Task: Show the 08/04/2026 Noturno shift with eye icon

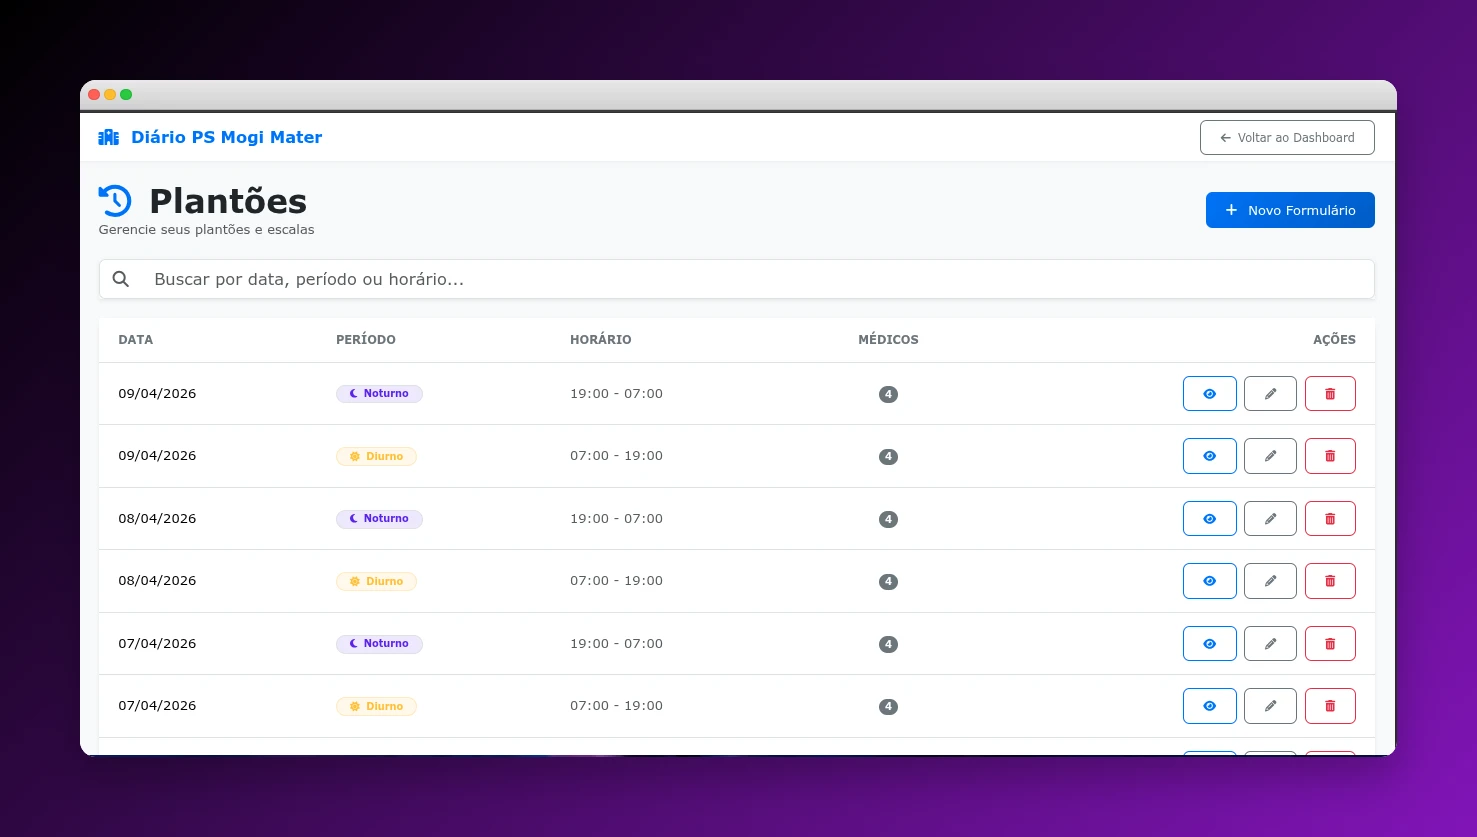Action: (1209, 519)
